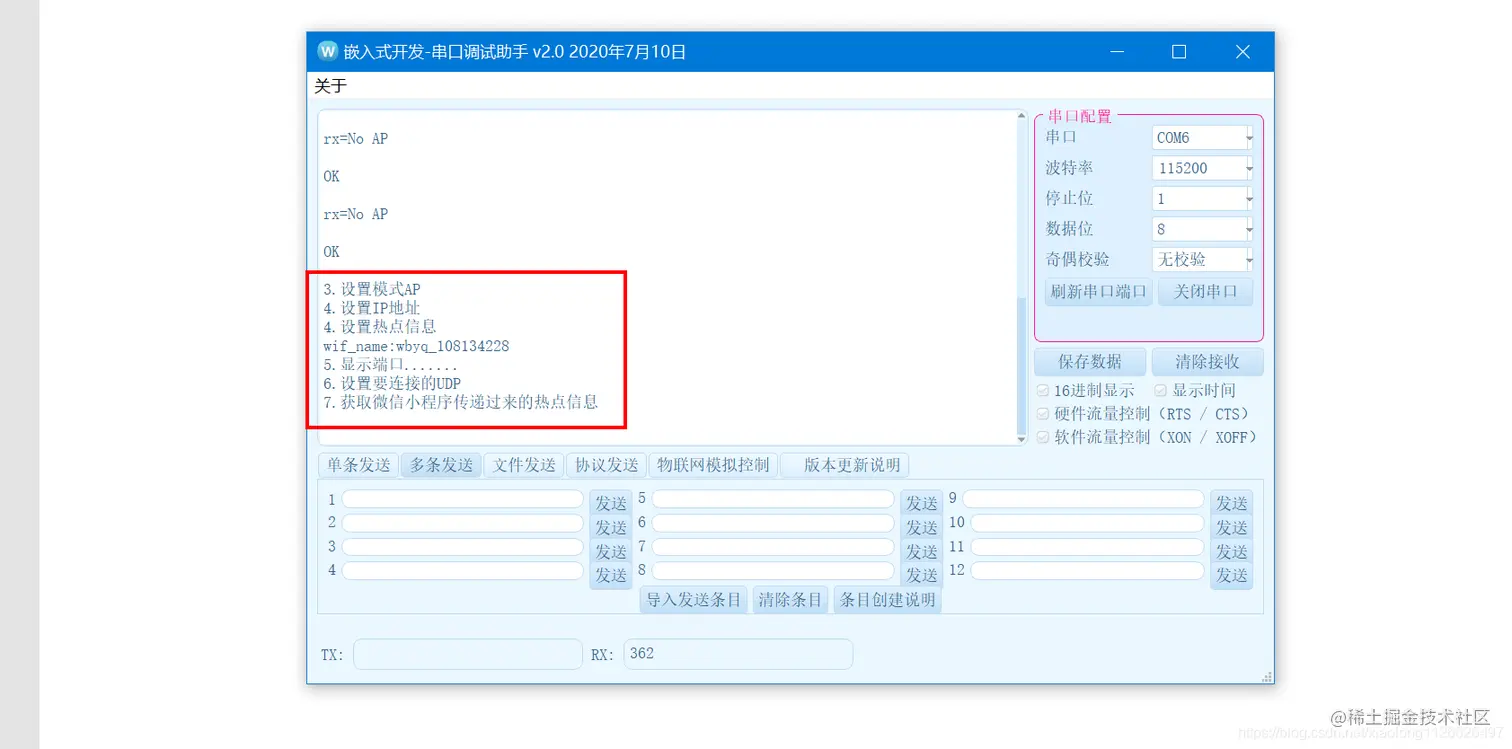Click the 条目创建说明 button
This screenshot has width=1512, height=749.
click(887, 600)
